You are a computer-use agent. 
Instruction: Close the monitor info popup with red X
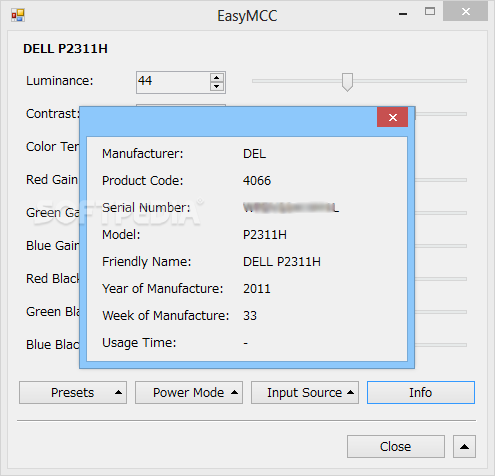click(392, 117)
